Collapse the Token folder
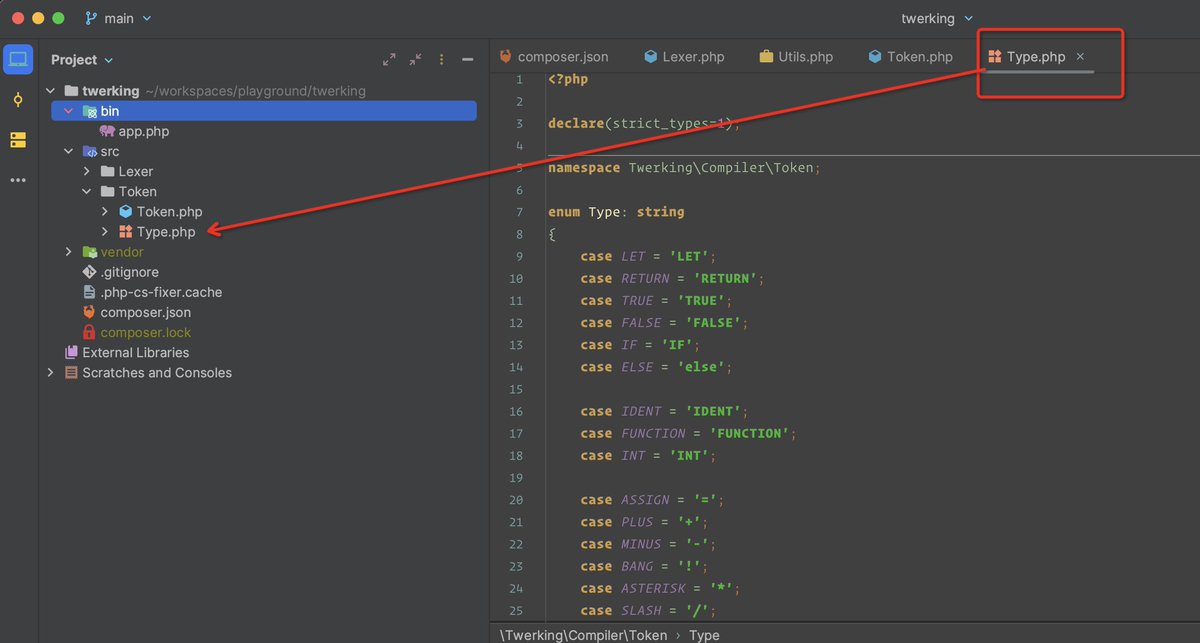 coord(87,191)
